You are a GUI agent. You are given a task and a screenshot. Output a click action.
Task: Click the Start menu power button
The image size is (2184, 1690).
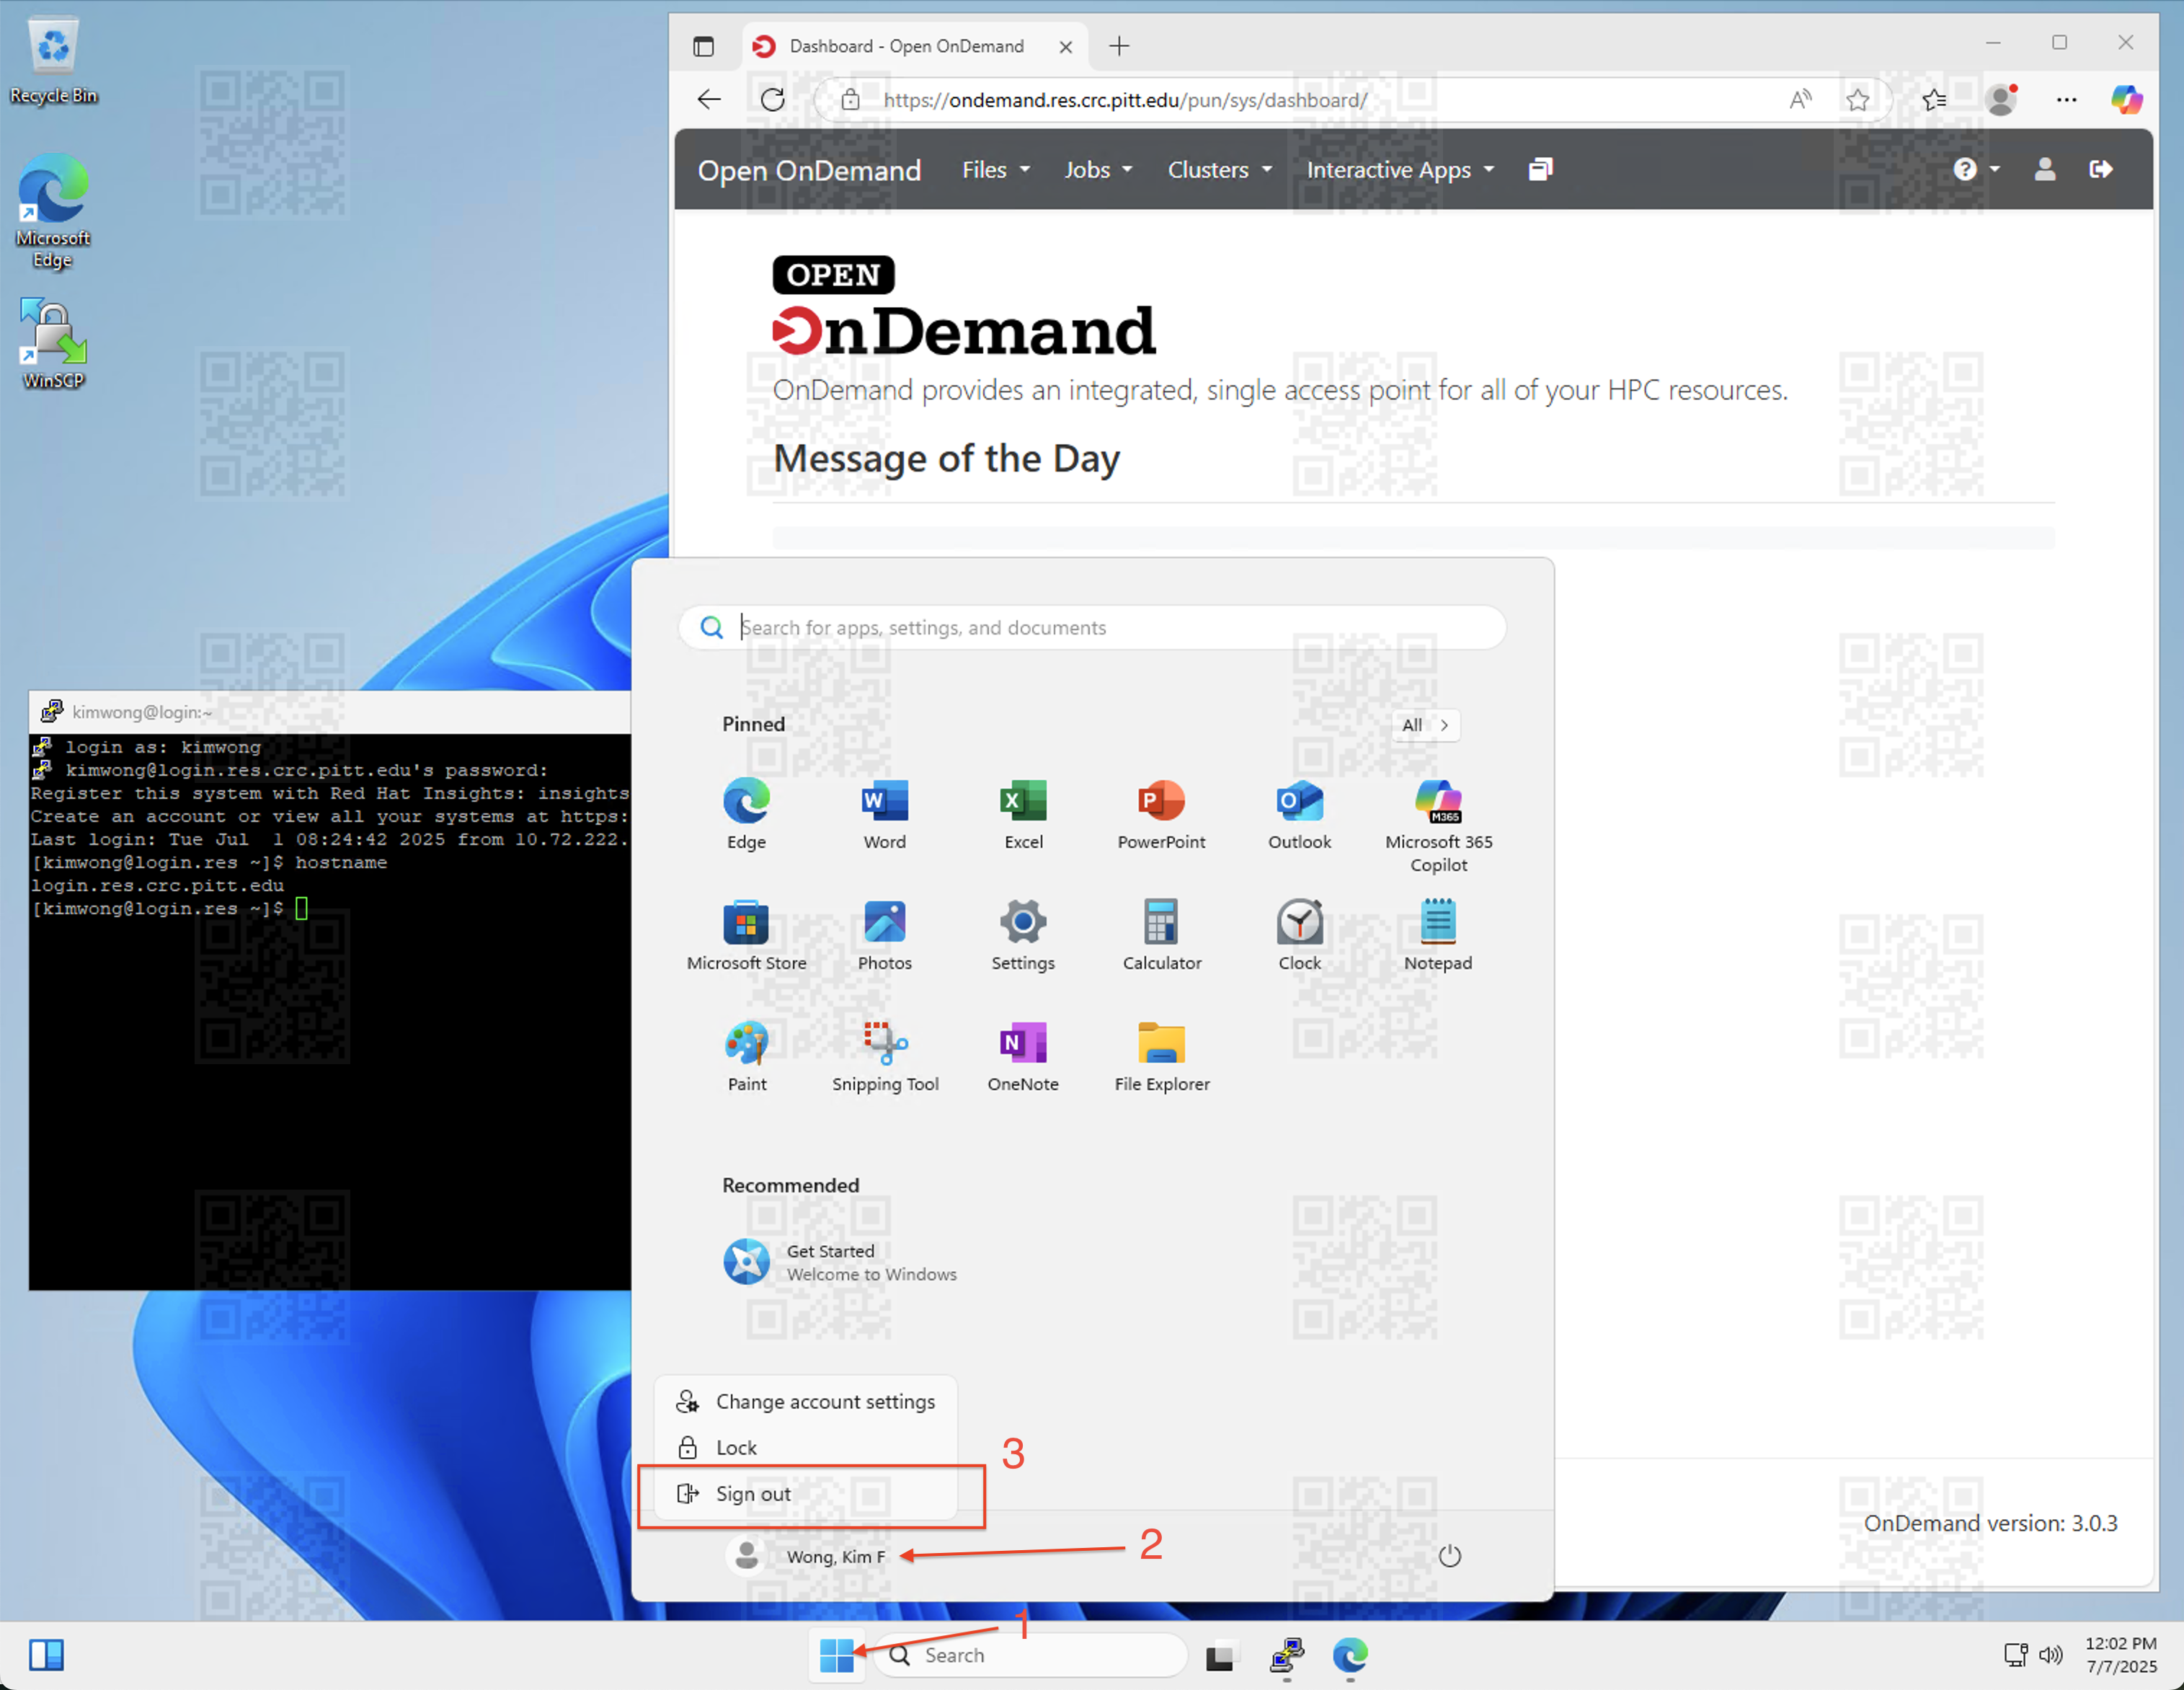point(1449,1556)
